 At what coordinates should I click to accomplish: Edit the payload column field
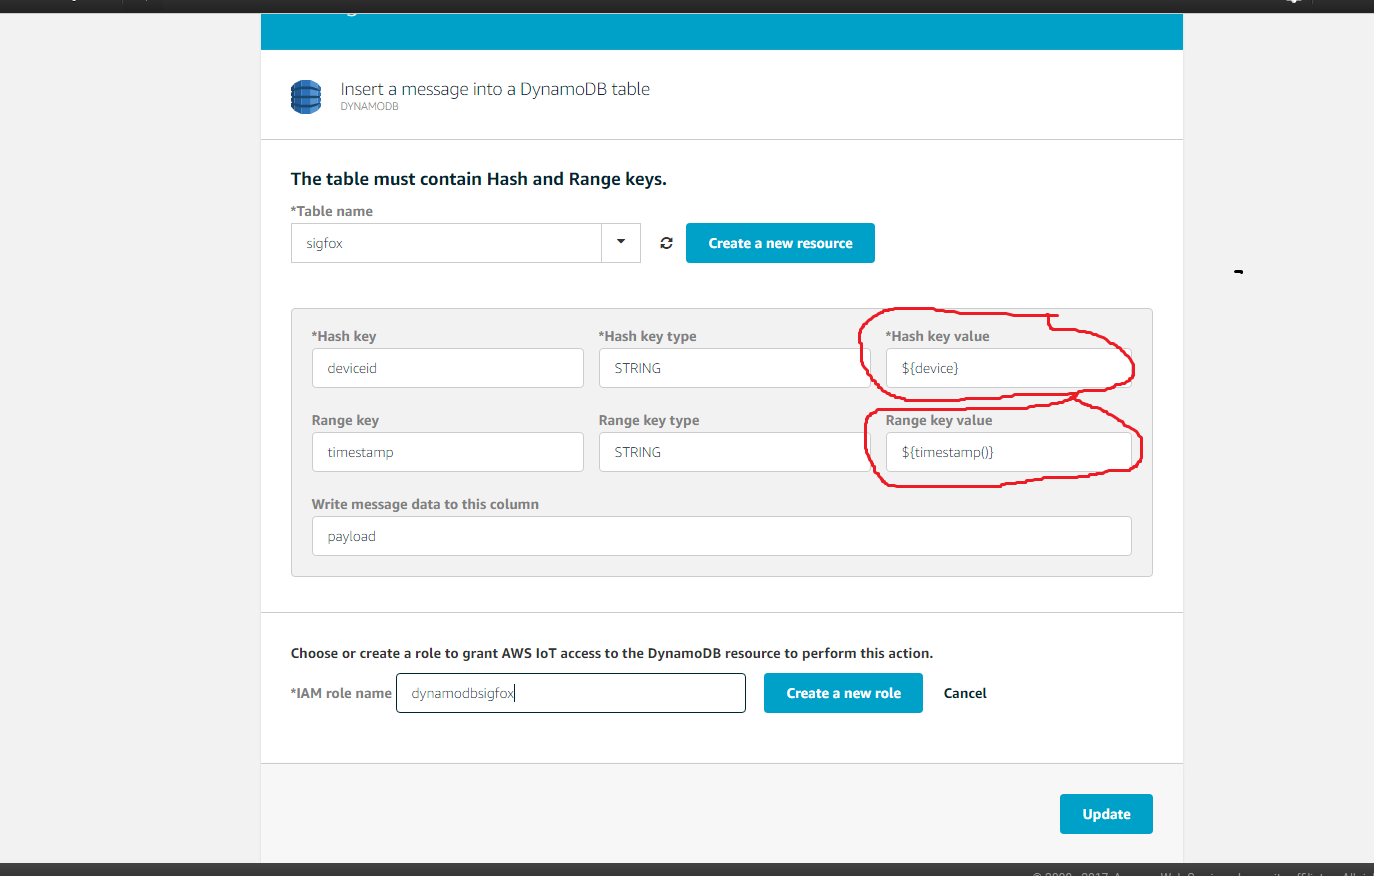(x=721, y=536)
